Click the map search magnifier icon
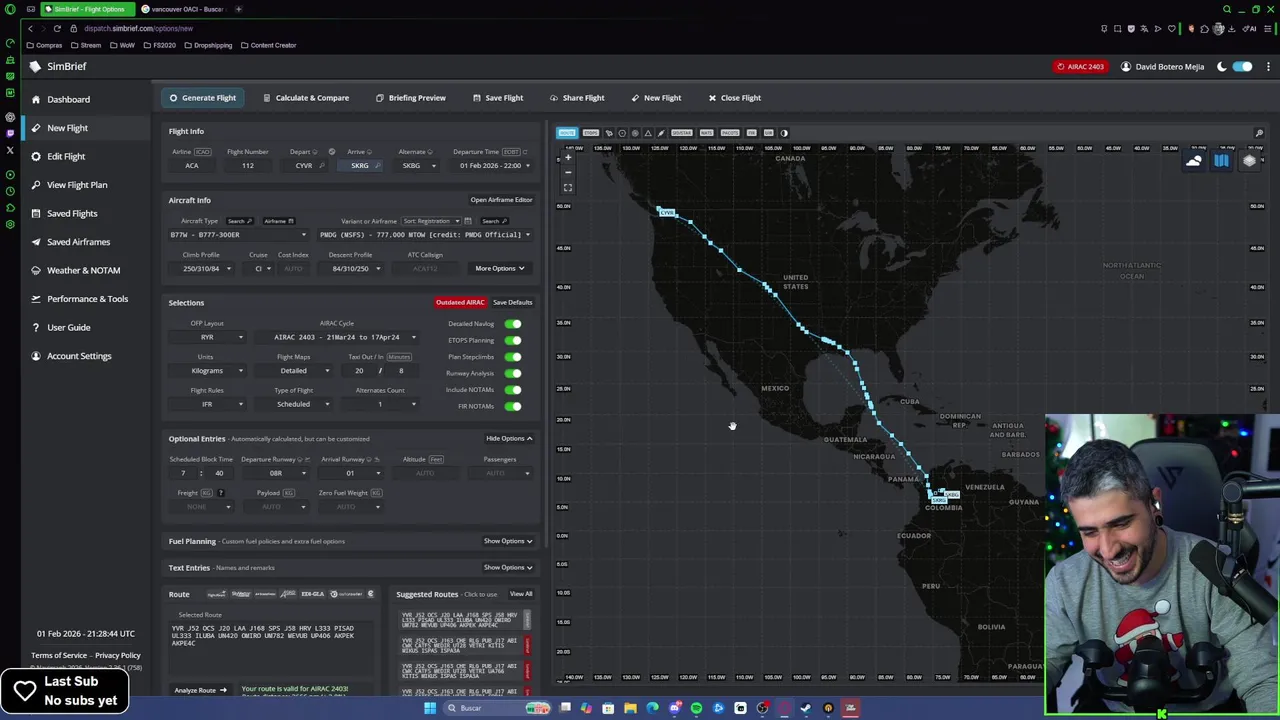 (1259, 133)
